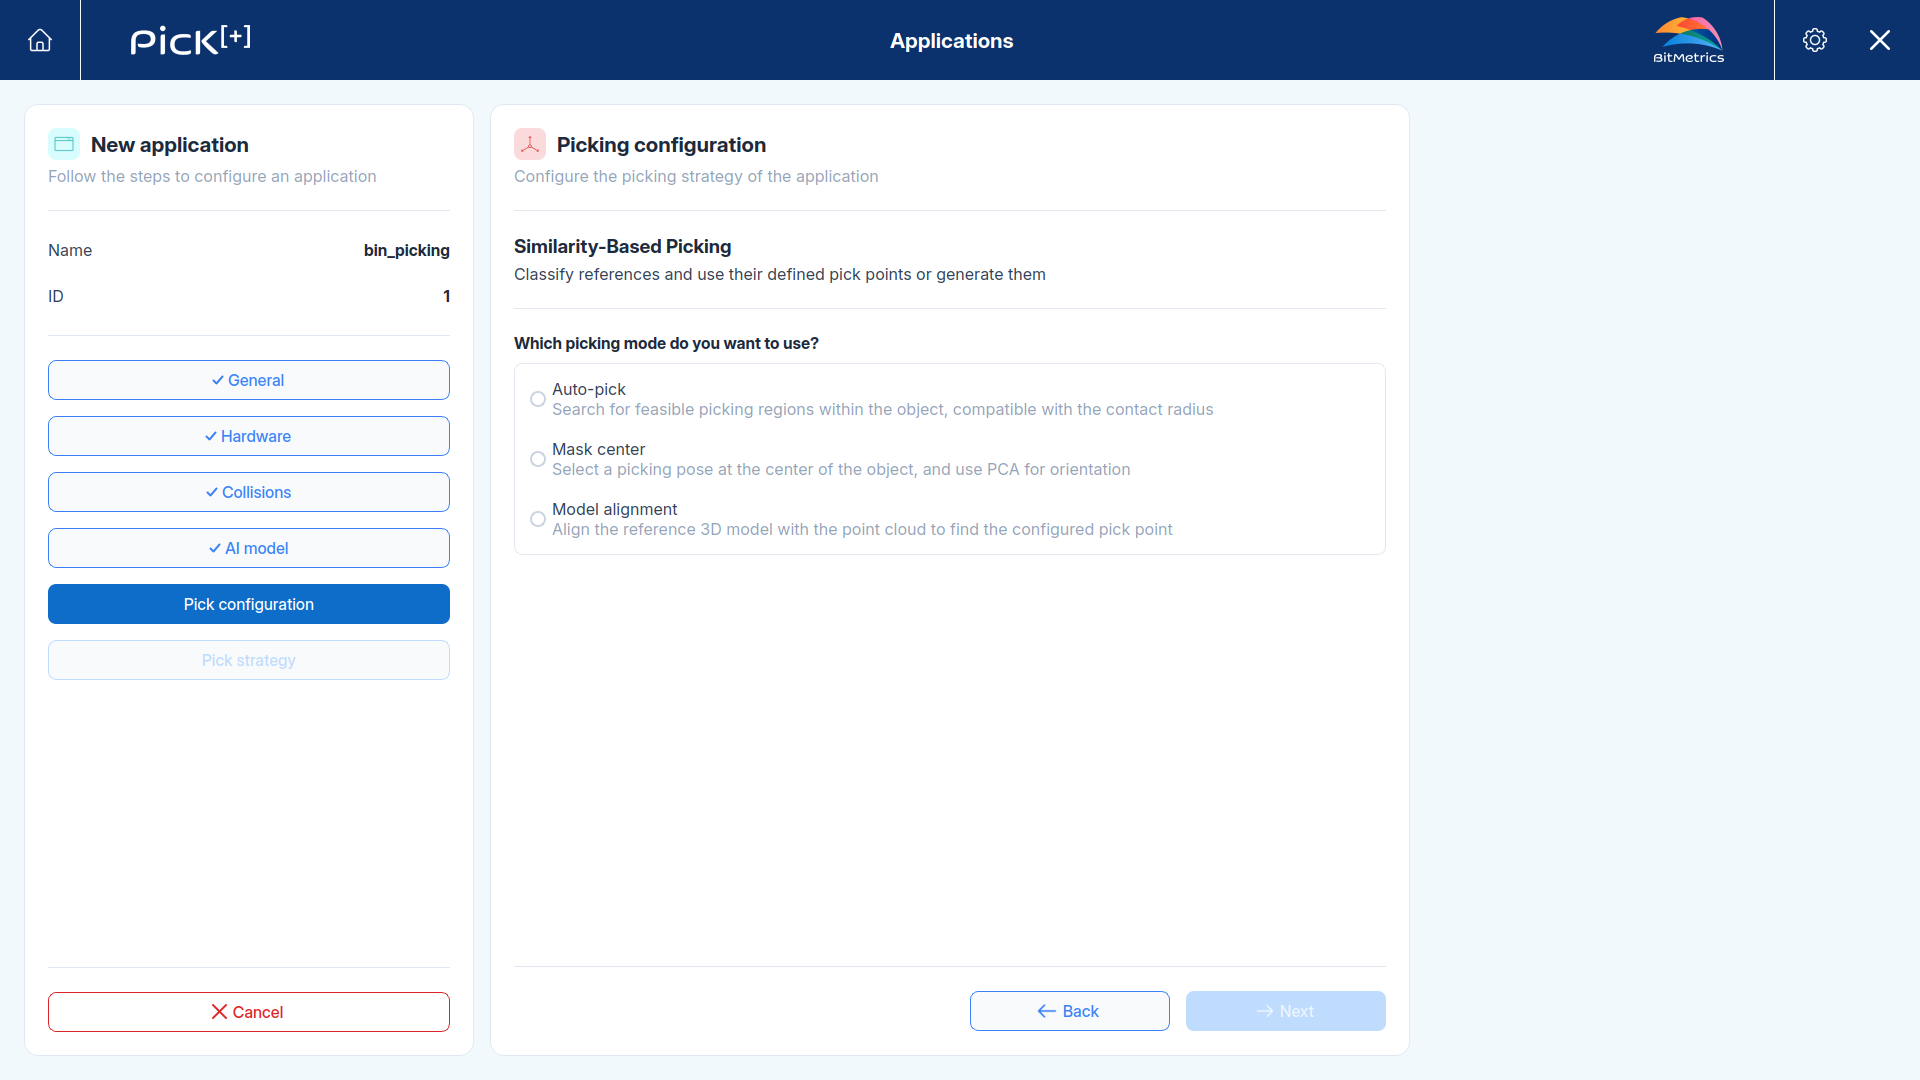
Task: Open settings gear icon
Action: pos(1815,40)
